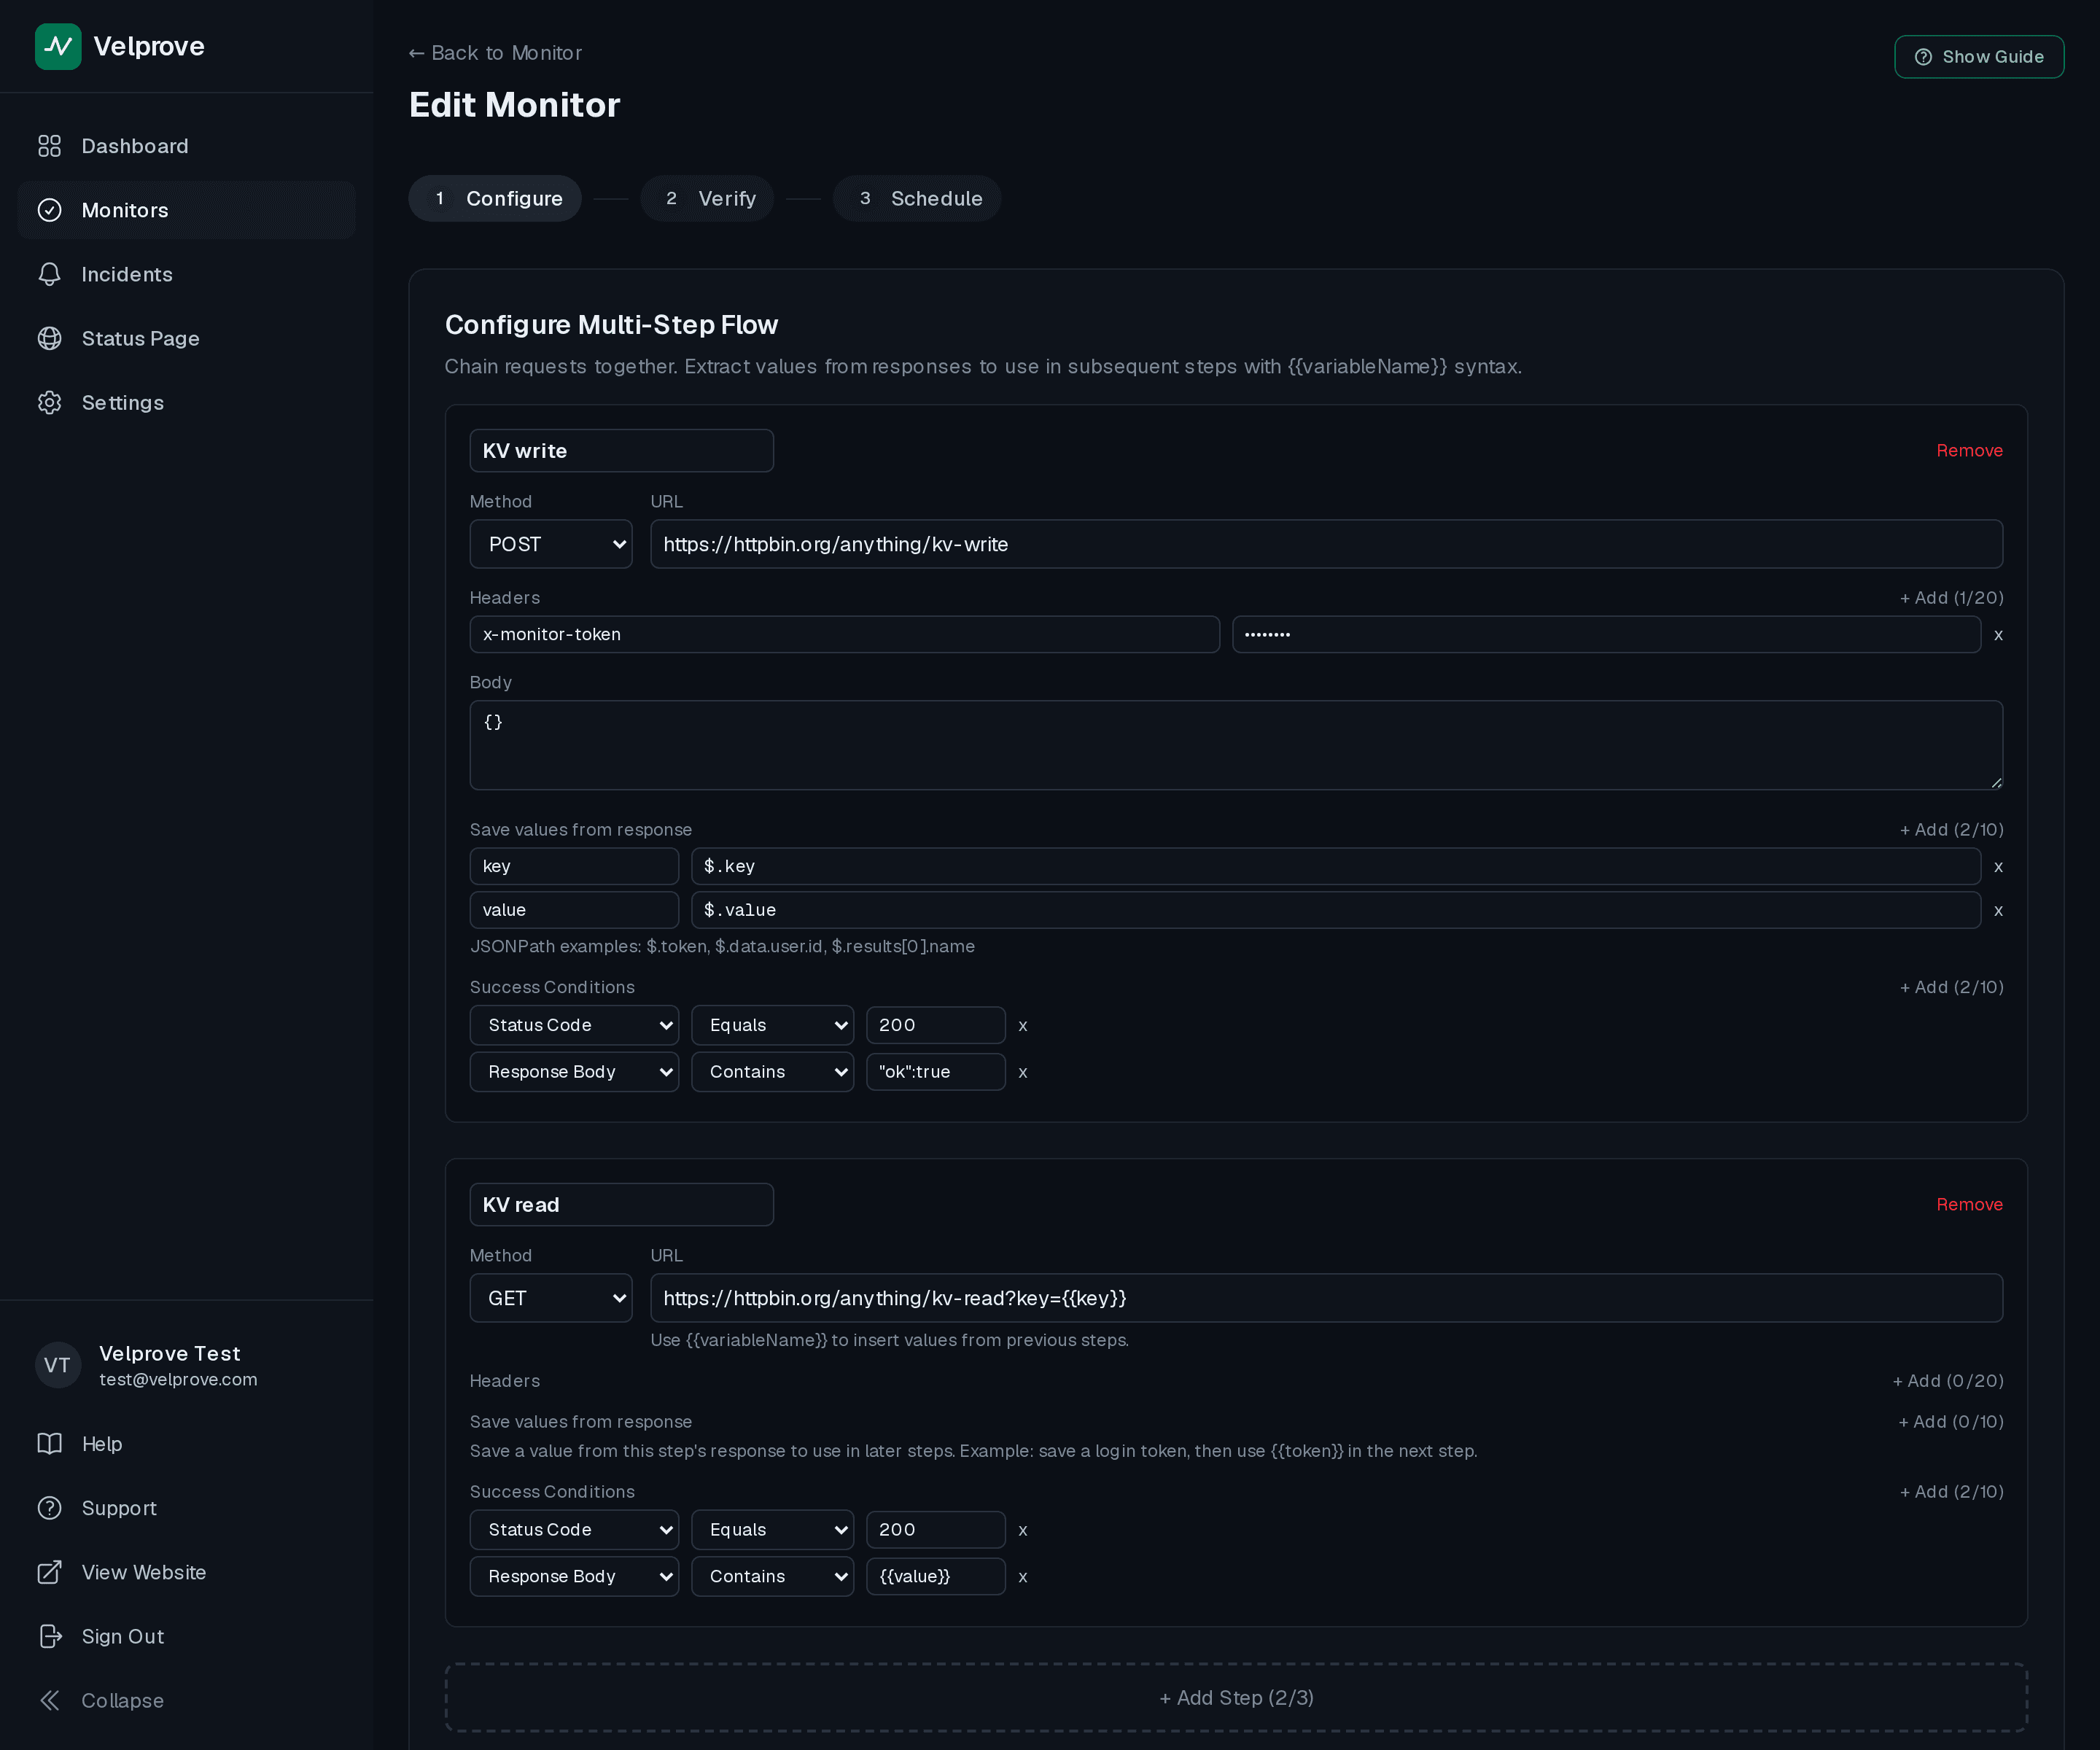Screen dimensions: 2100x1750
Task: Open KV read Status Code dropdown
Action: pyautogui.click(x=574, y=1529)
